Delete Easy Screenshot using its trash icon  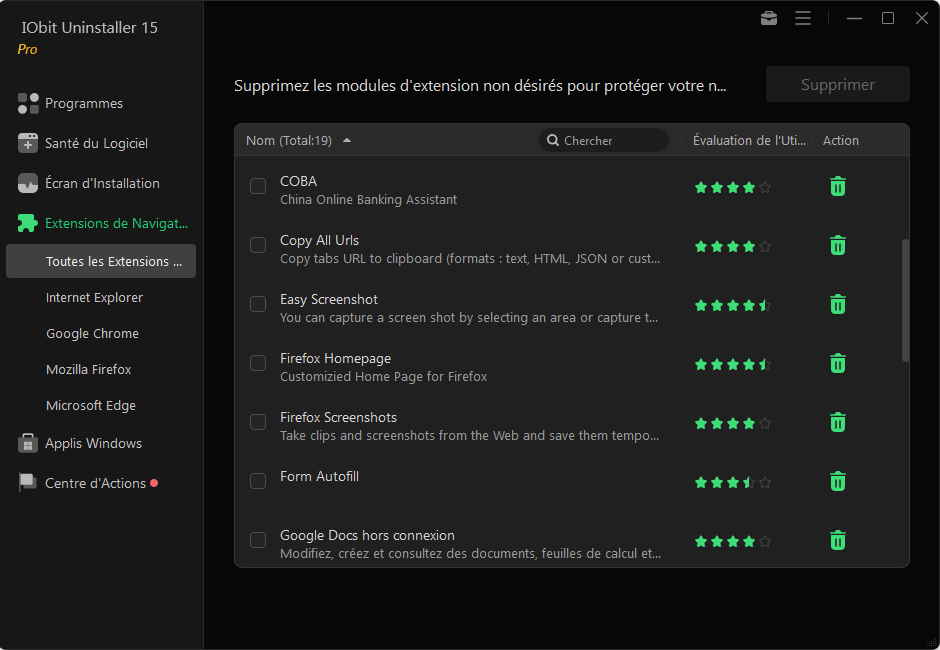(x=838, y=305)
